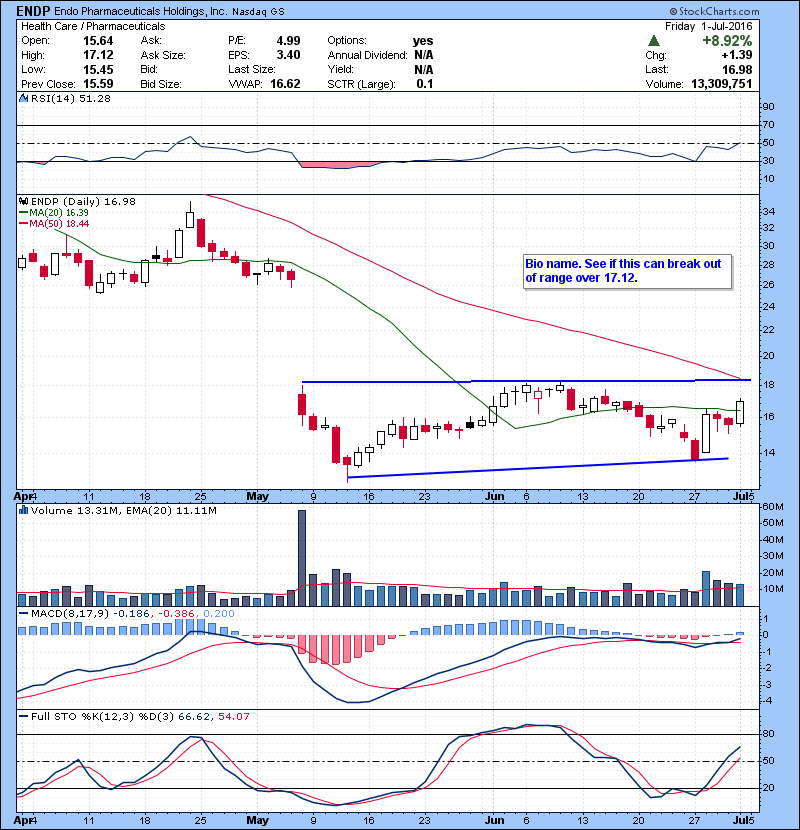
Task: Click the Chg value +1.39
Action: click(736, 55)
